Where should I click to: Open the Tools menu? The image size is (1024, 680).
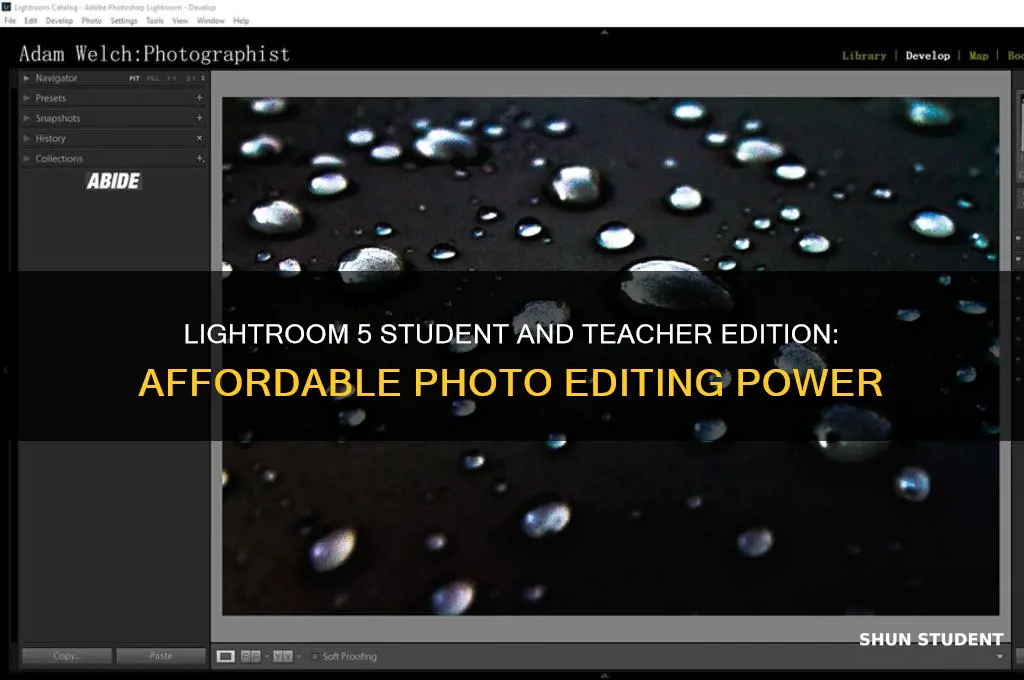coord(155,21)
